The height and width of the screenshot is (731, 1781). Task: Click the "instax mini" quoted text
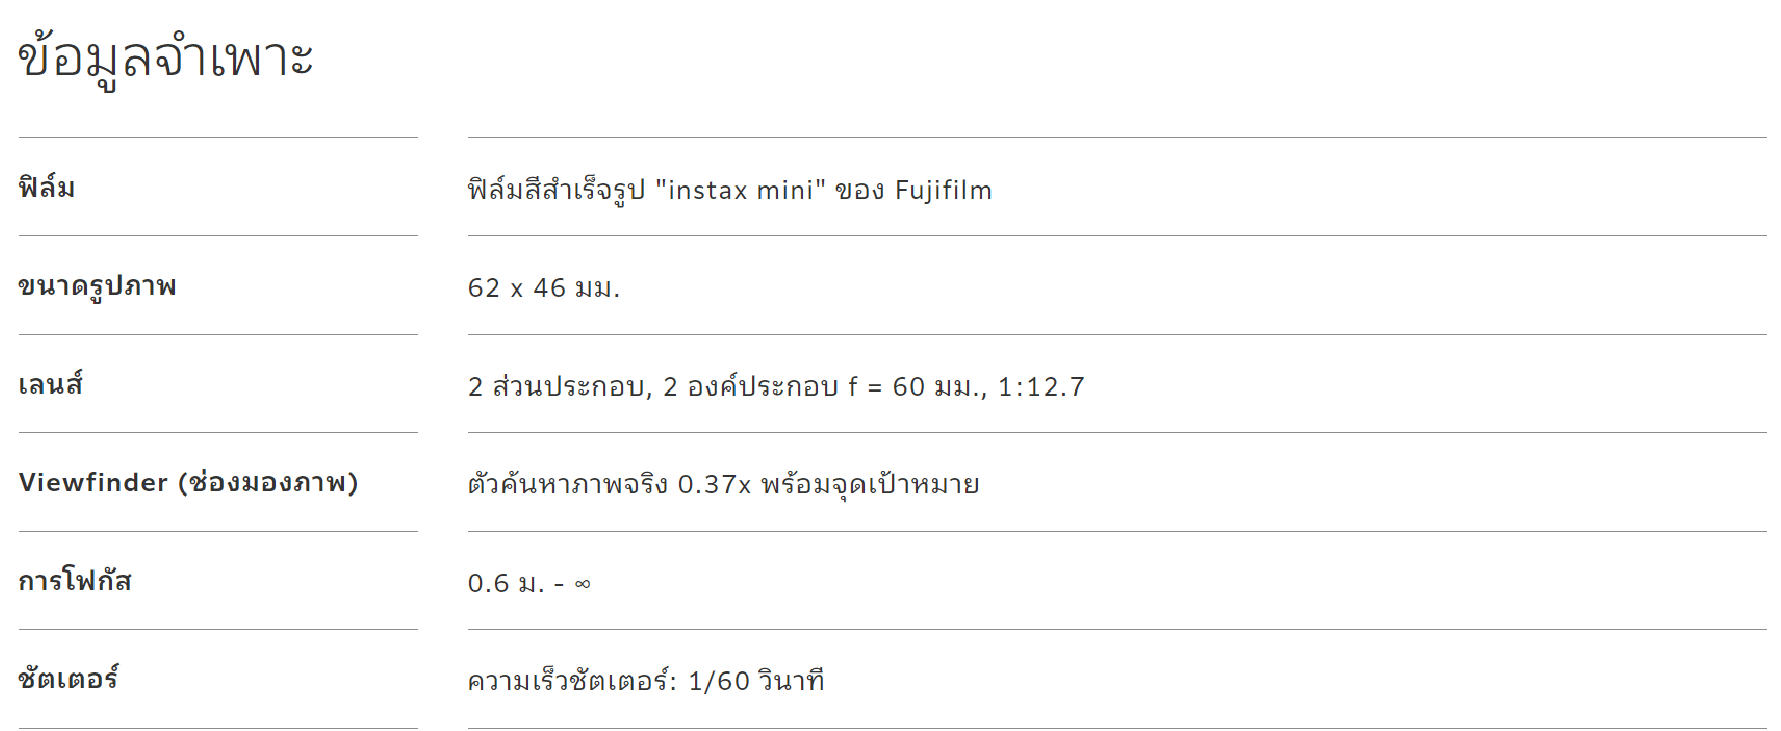pos(740,189)
